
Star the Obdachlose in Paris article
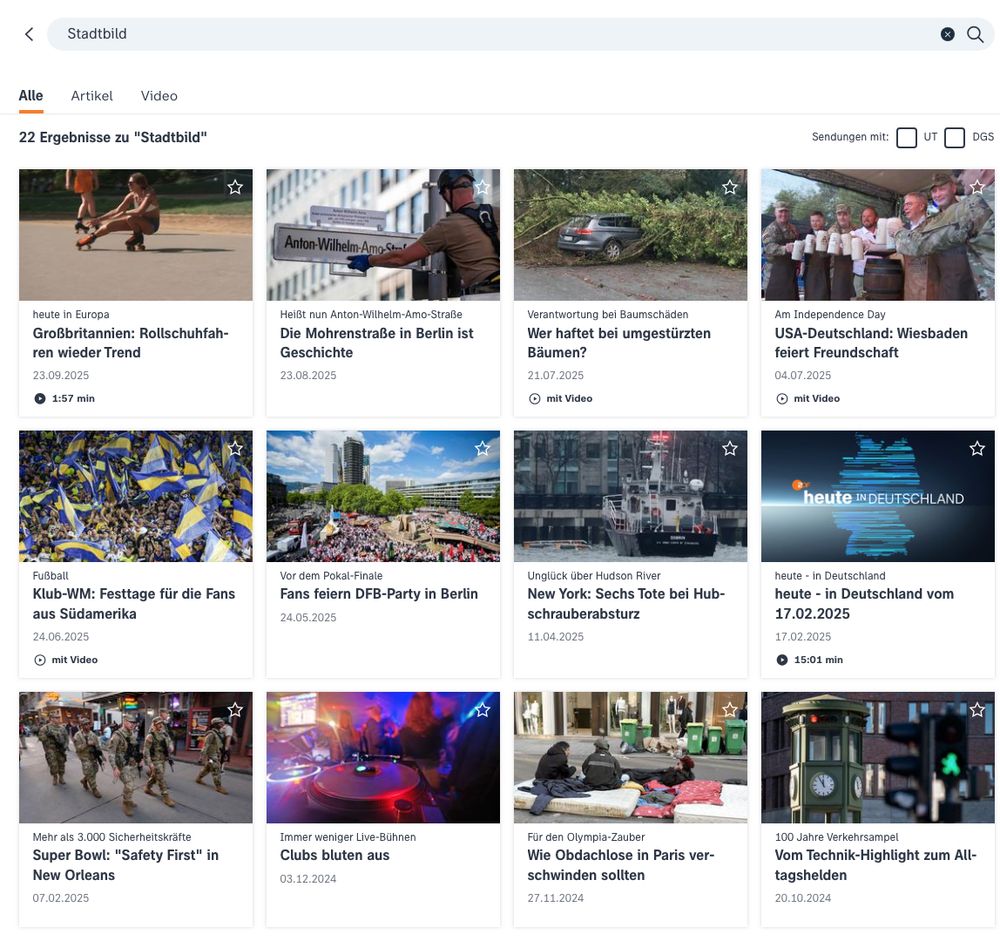(x=730, y=710)
